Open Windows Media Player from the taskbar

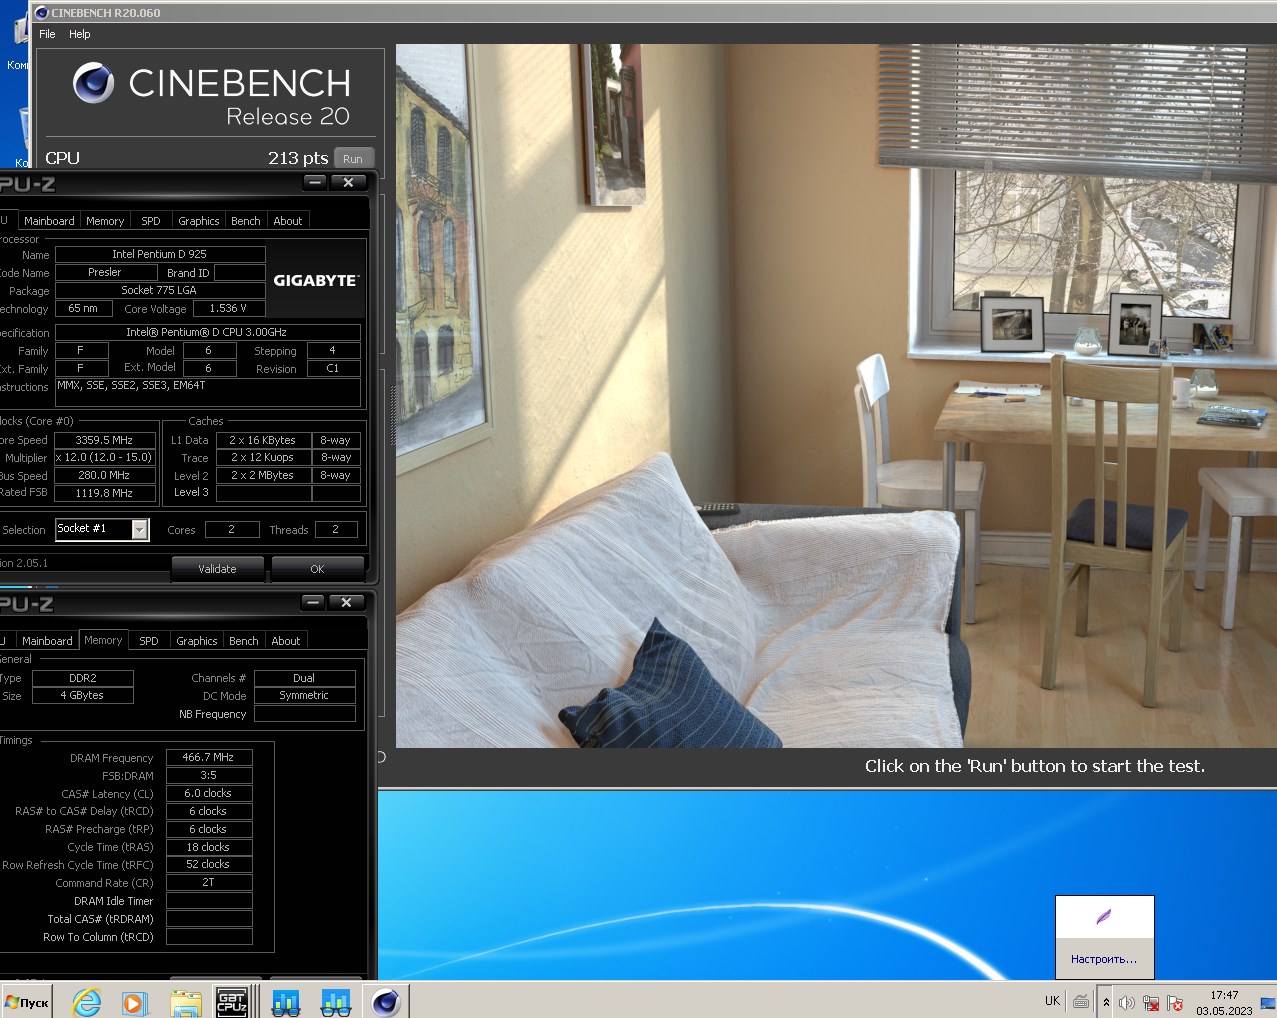pyautogui.click(x=135, y=1002)
